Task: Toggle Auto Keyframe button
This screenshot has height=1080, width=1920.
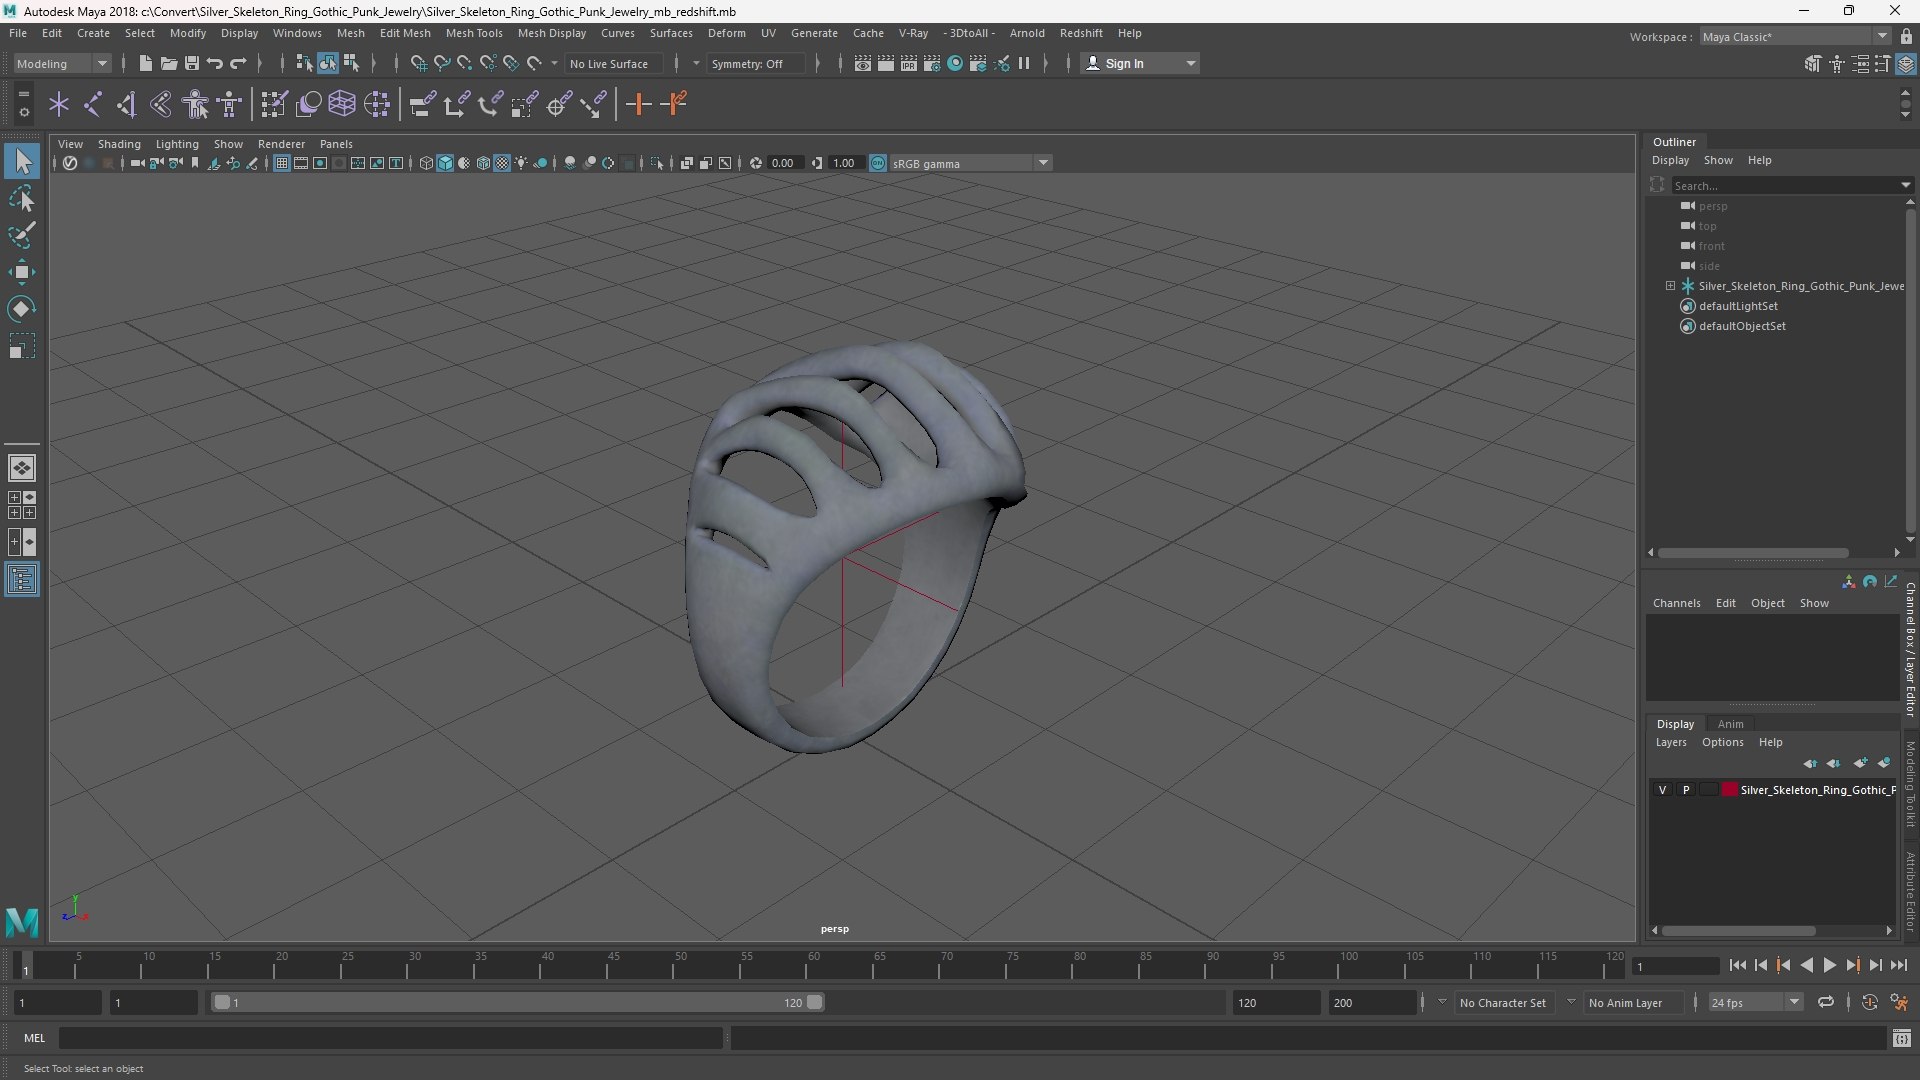Action: click(x=1870, y=1002)
